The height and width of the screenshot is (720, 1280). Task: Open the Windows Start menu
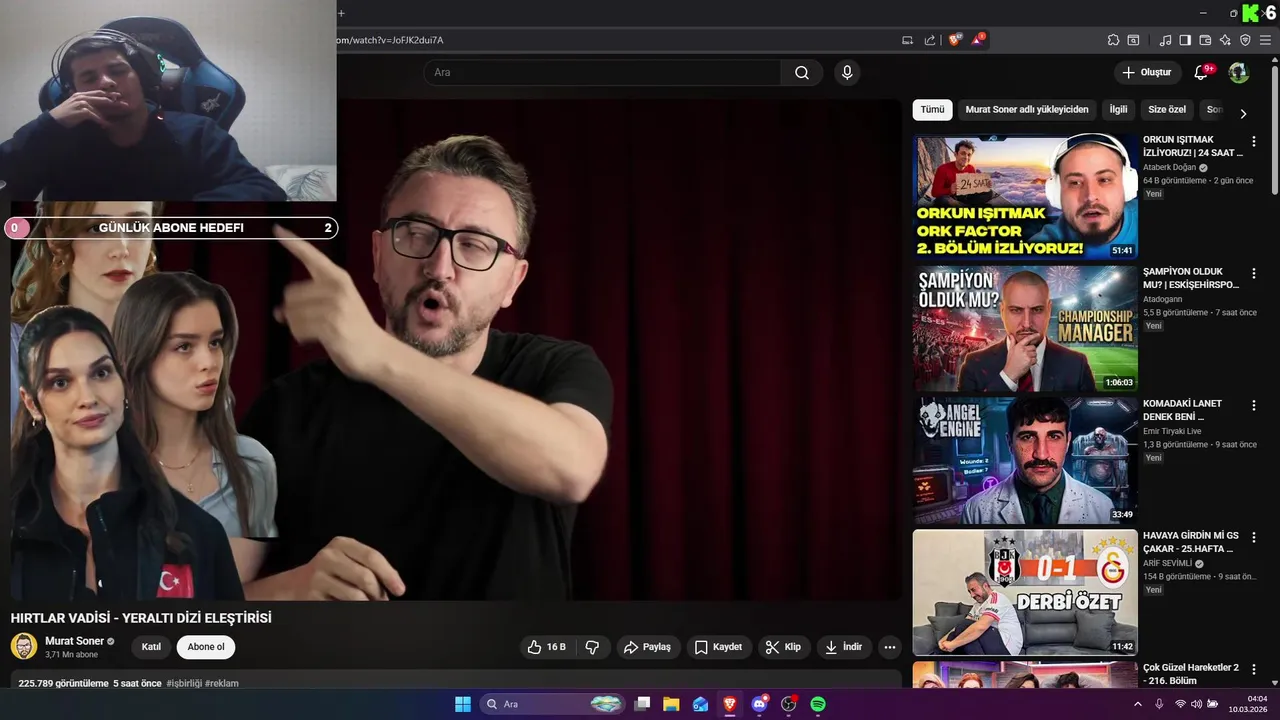[463, 704]
